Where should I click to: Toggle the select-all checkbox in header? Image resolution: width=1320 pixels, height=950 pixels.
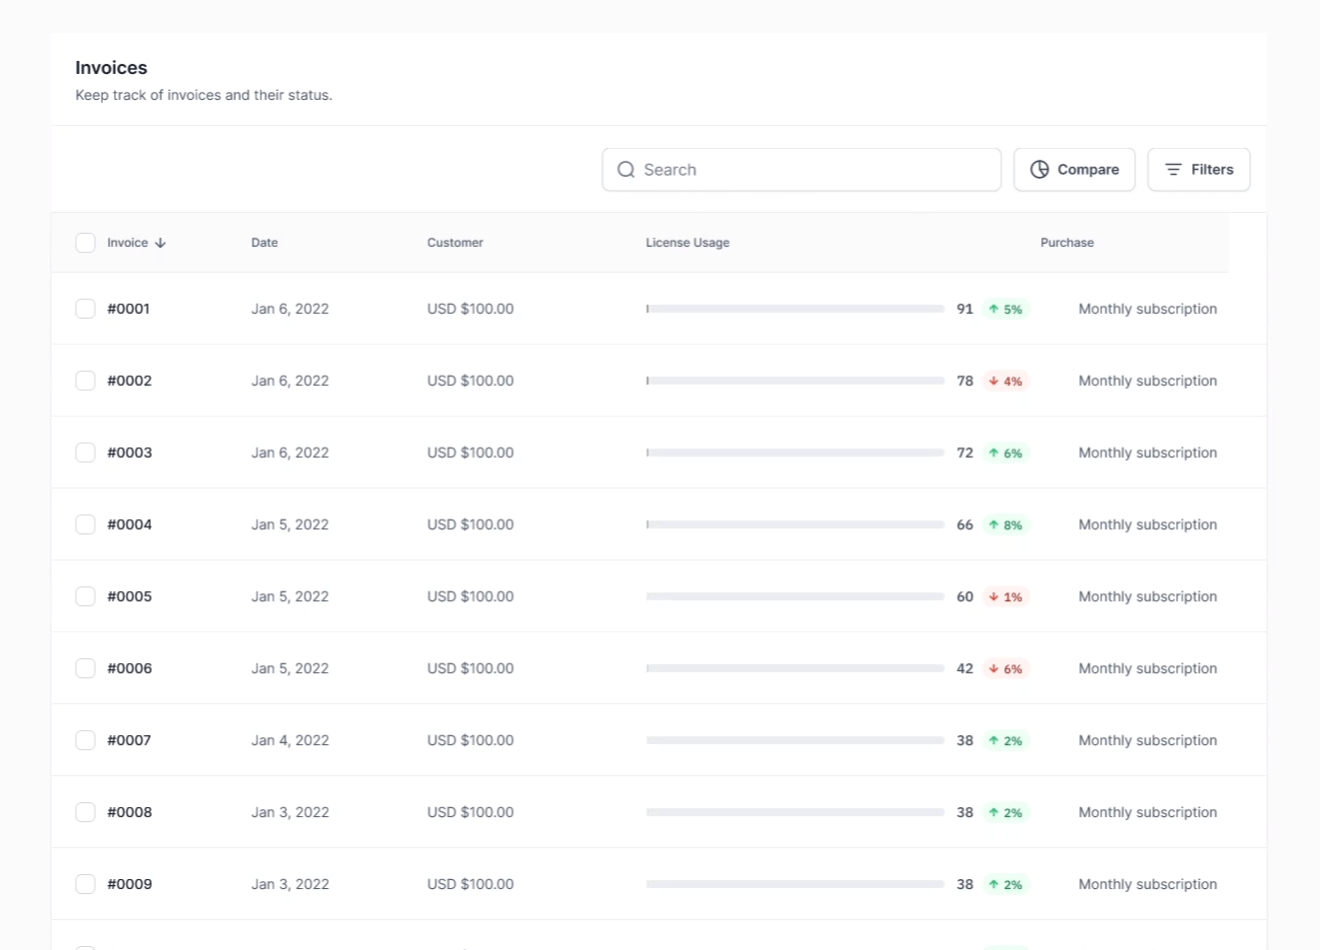click(x=86, y=243)
